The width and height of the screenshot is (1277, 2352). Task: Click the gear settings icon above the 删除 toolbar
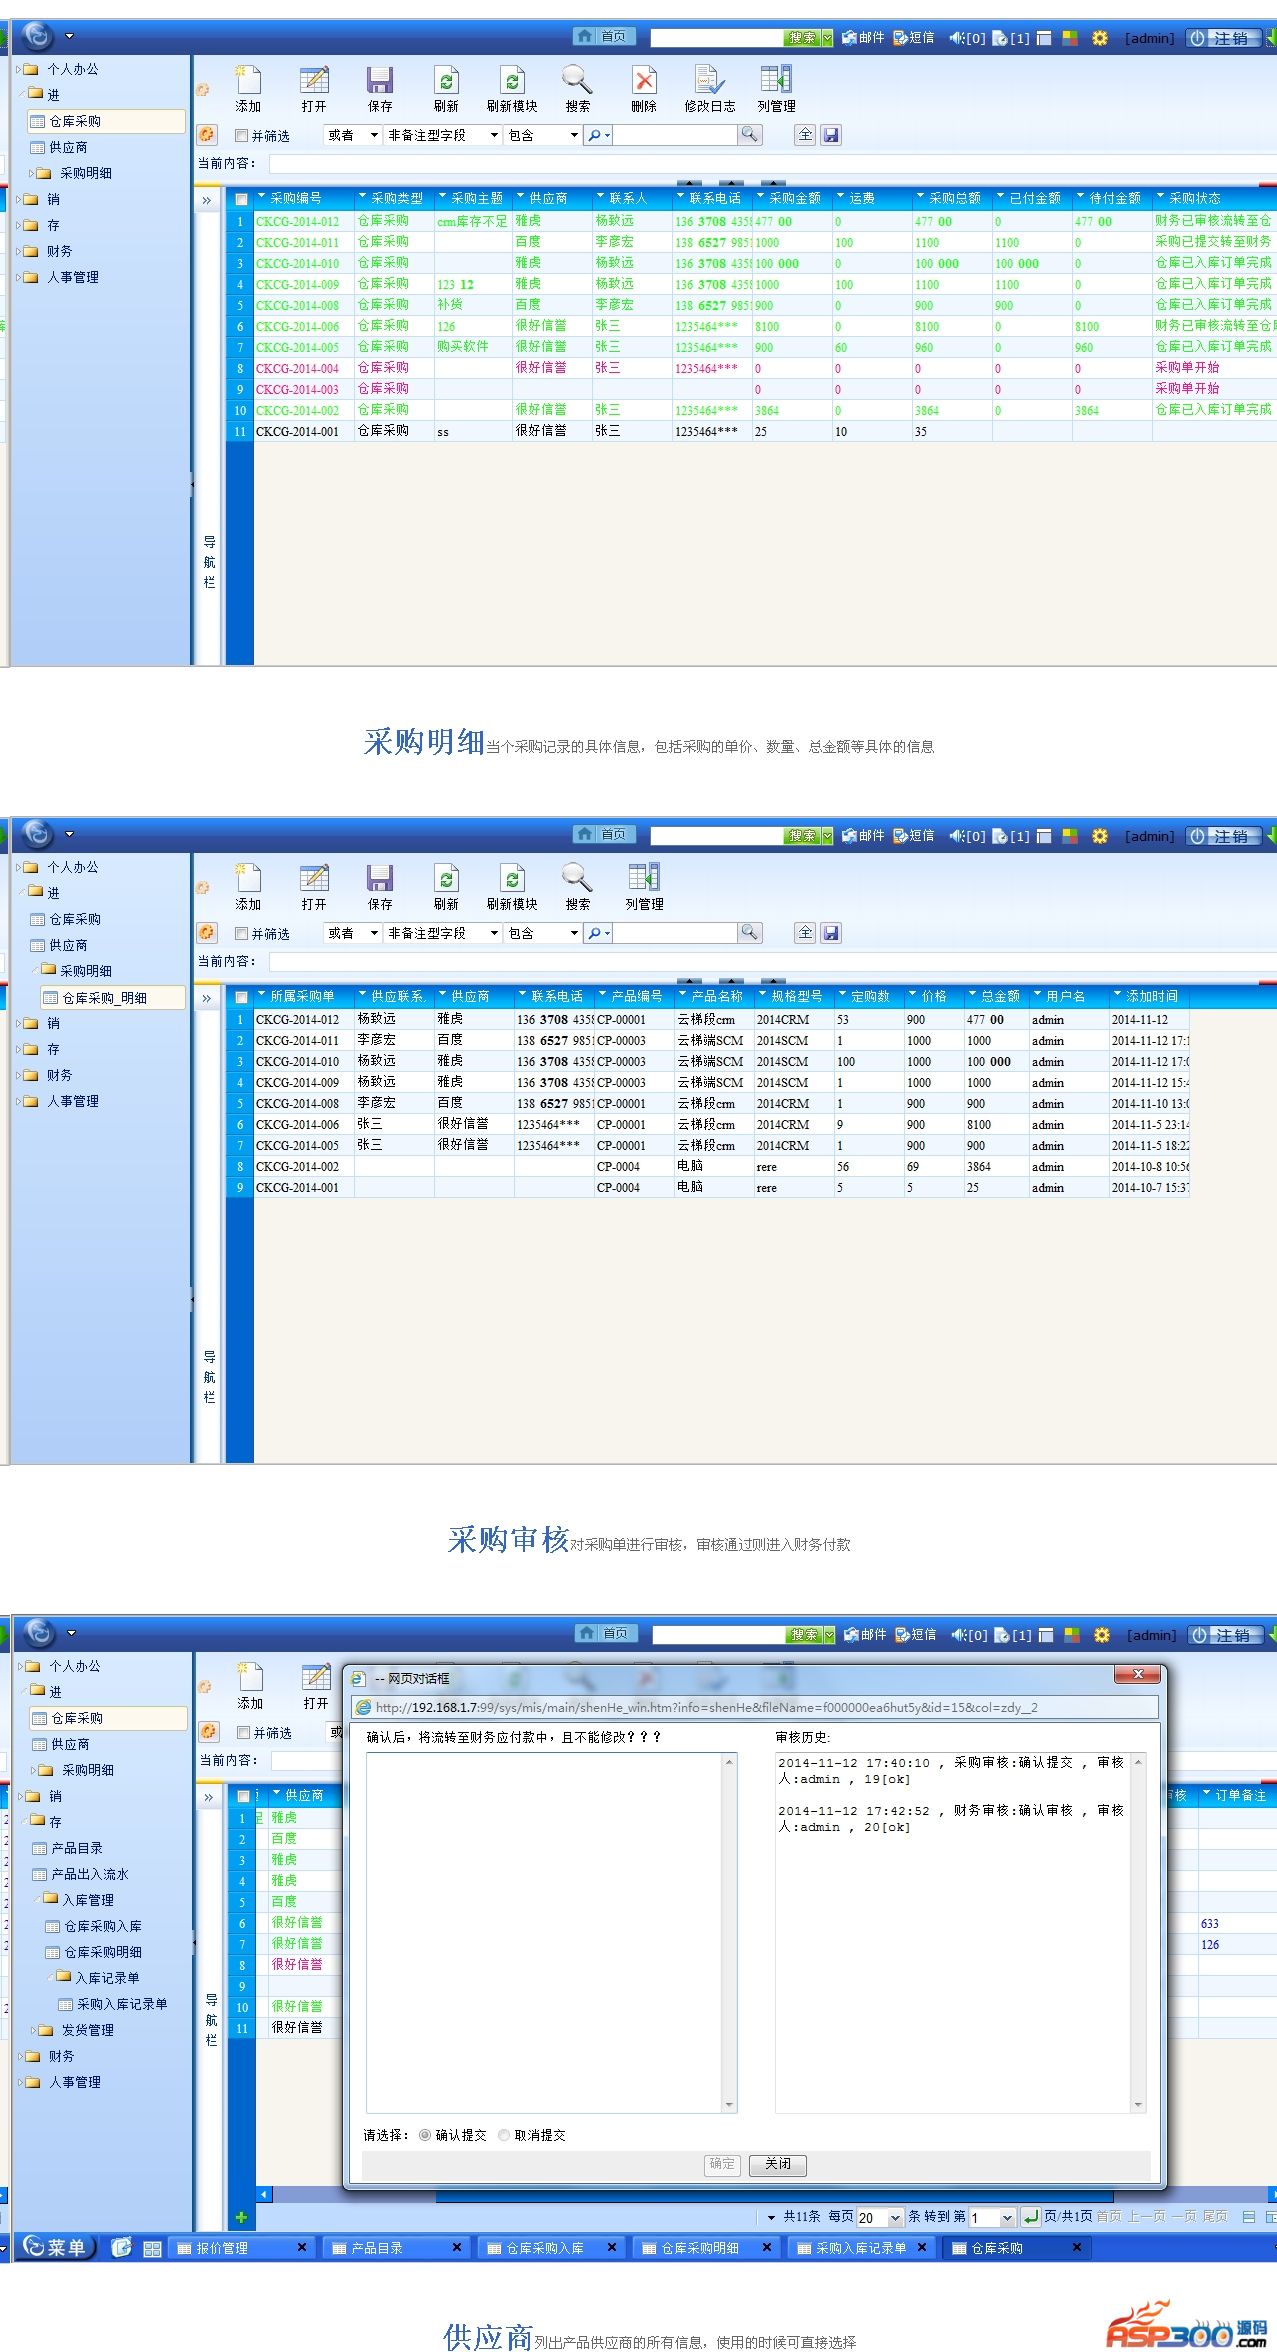[x=1100, y=38]
